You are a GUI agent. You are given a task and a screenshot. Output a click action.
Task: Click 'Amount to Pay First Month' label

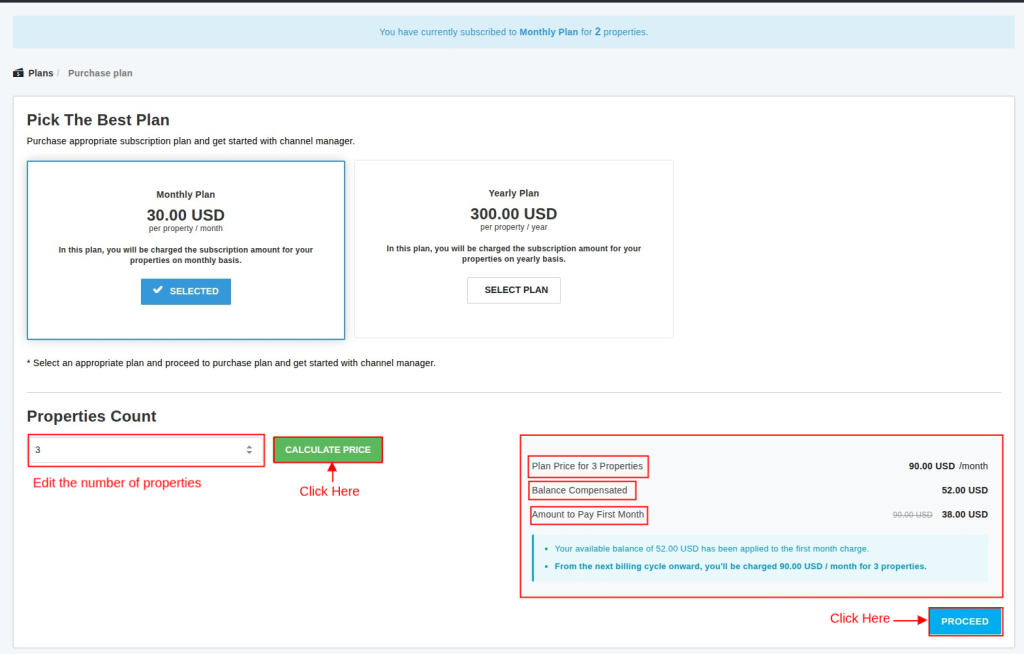point(588,515)
